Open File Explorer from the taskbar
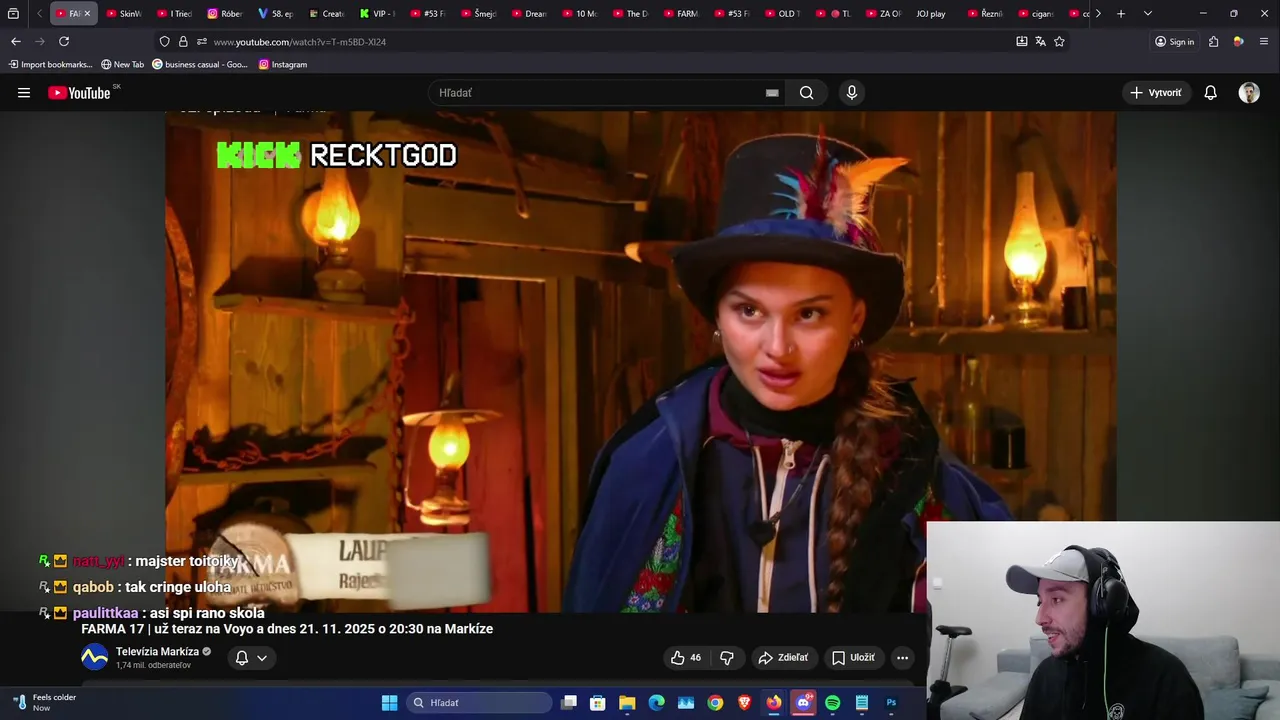The image size is (1280, 720). click(627, 703)
